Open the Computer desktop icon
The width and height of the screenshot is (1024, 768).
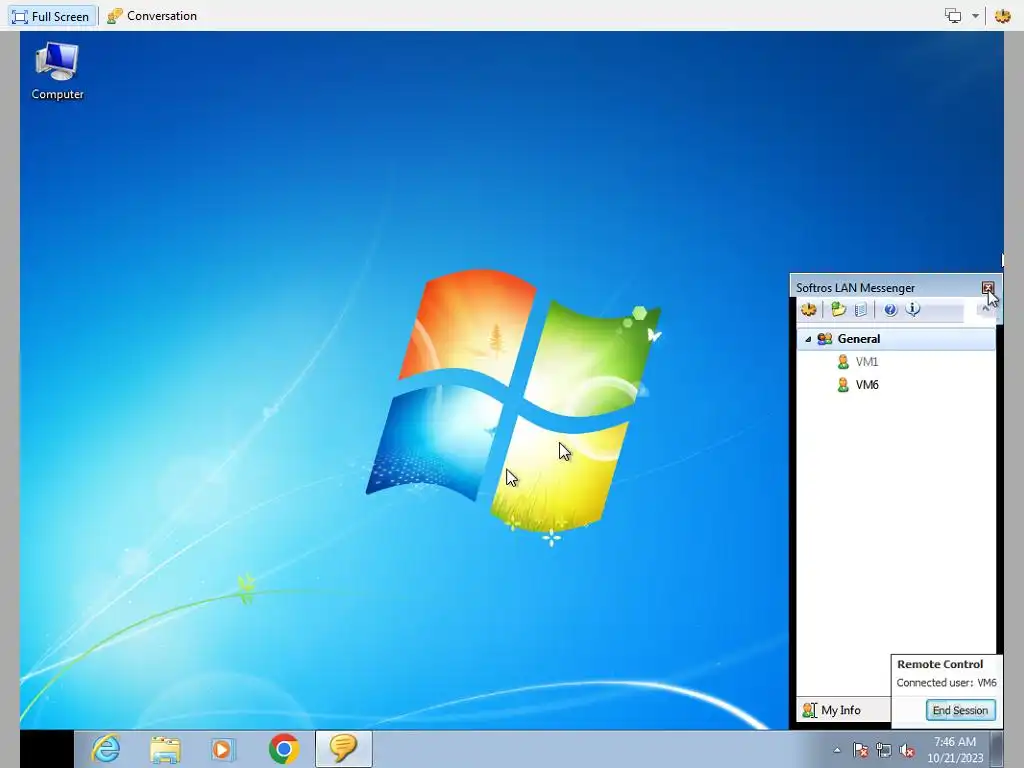[x=57, y=71]
